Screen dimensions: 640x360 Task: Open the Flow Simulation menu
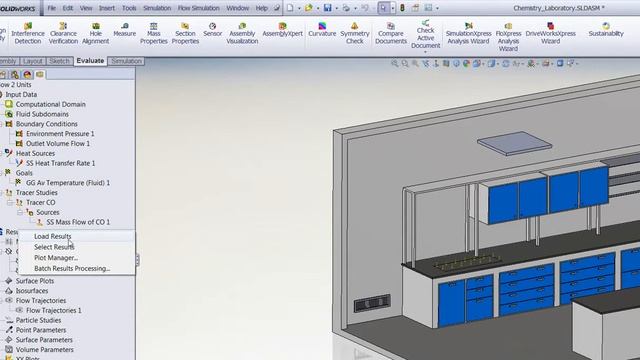pyautogui.click(x=198, y=8)
